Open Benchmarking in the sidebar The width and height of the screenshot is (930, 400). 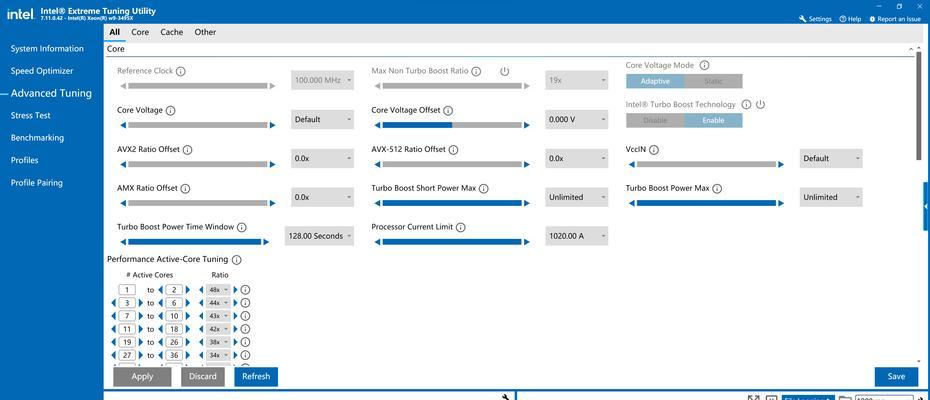pos(37,138)
